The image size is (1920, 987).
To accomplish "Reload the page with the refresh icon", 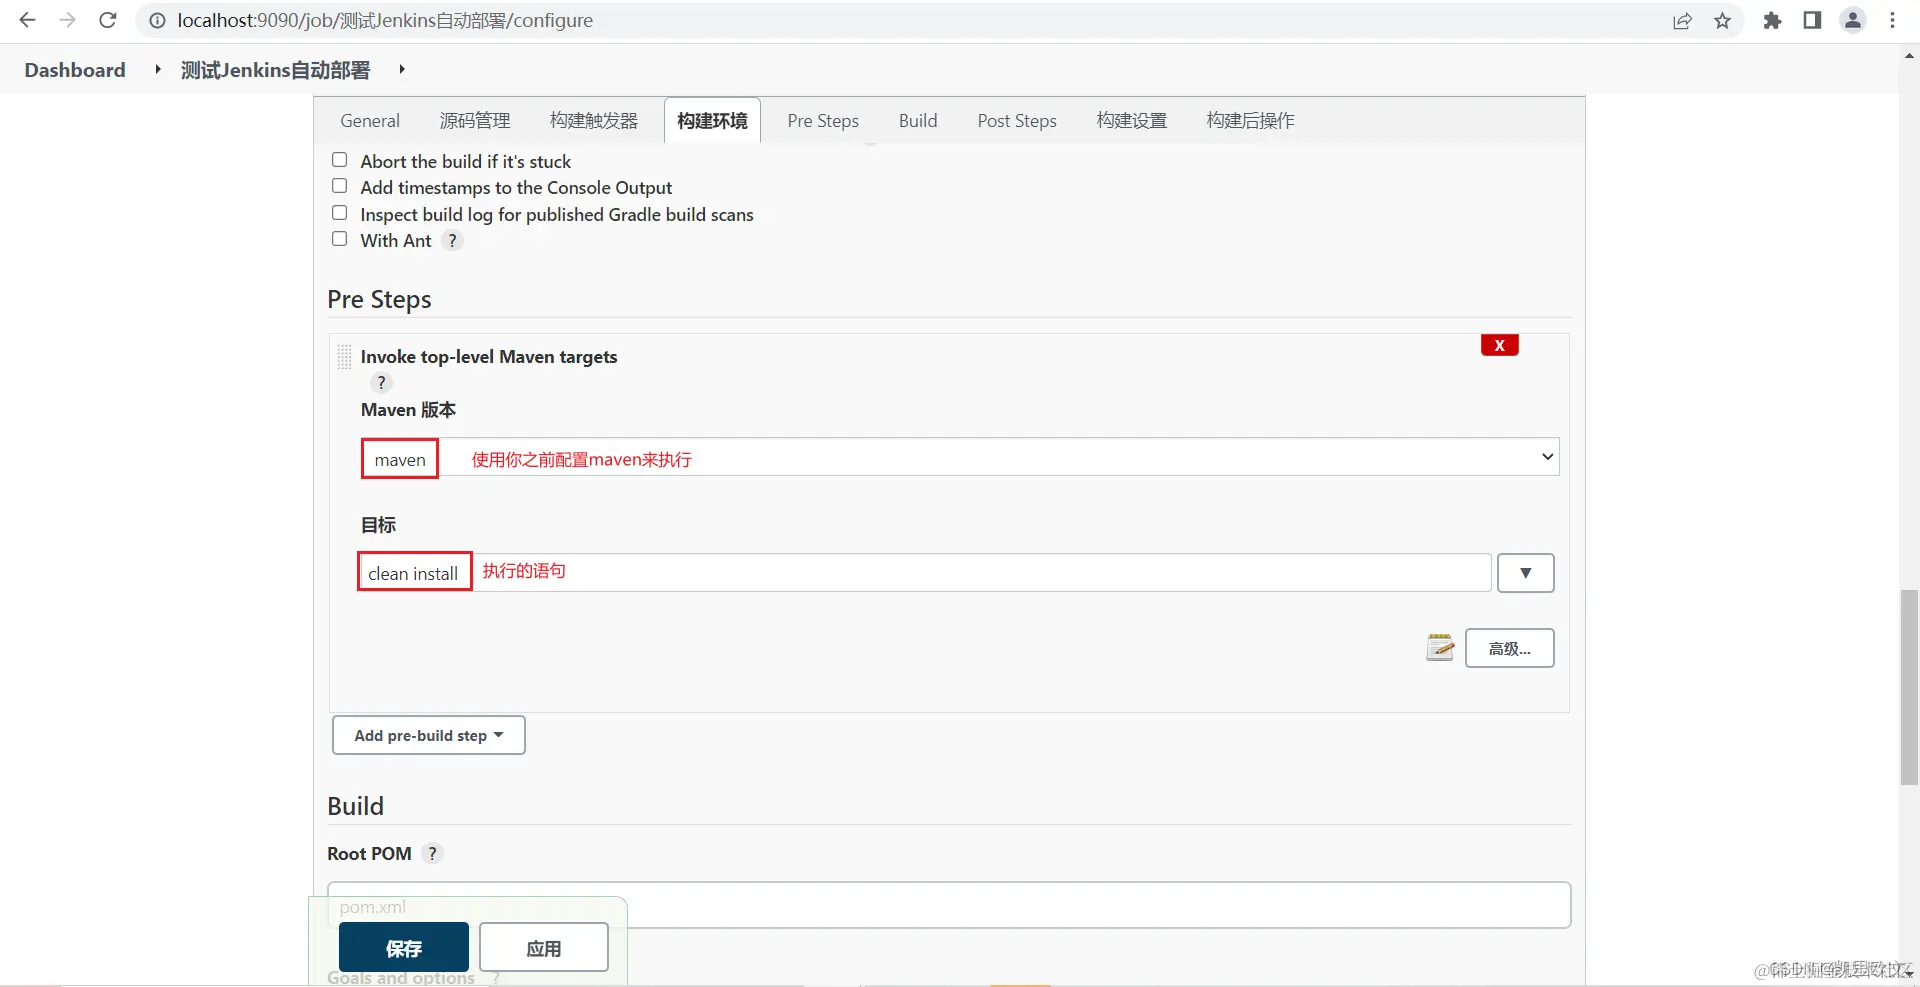I will tap(108, 20).
